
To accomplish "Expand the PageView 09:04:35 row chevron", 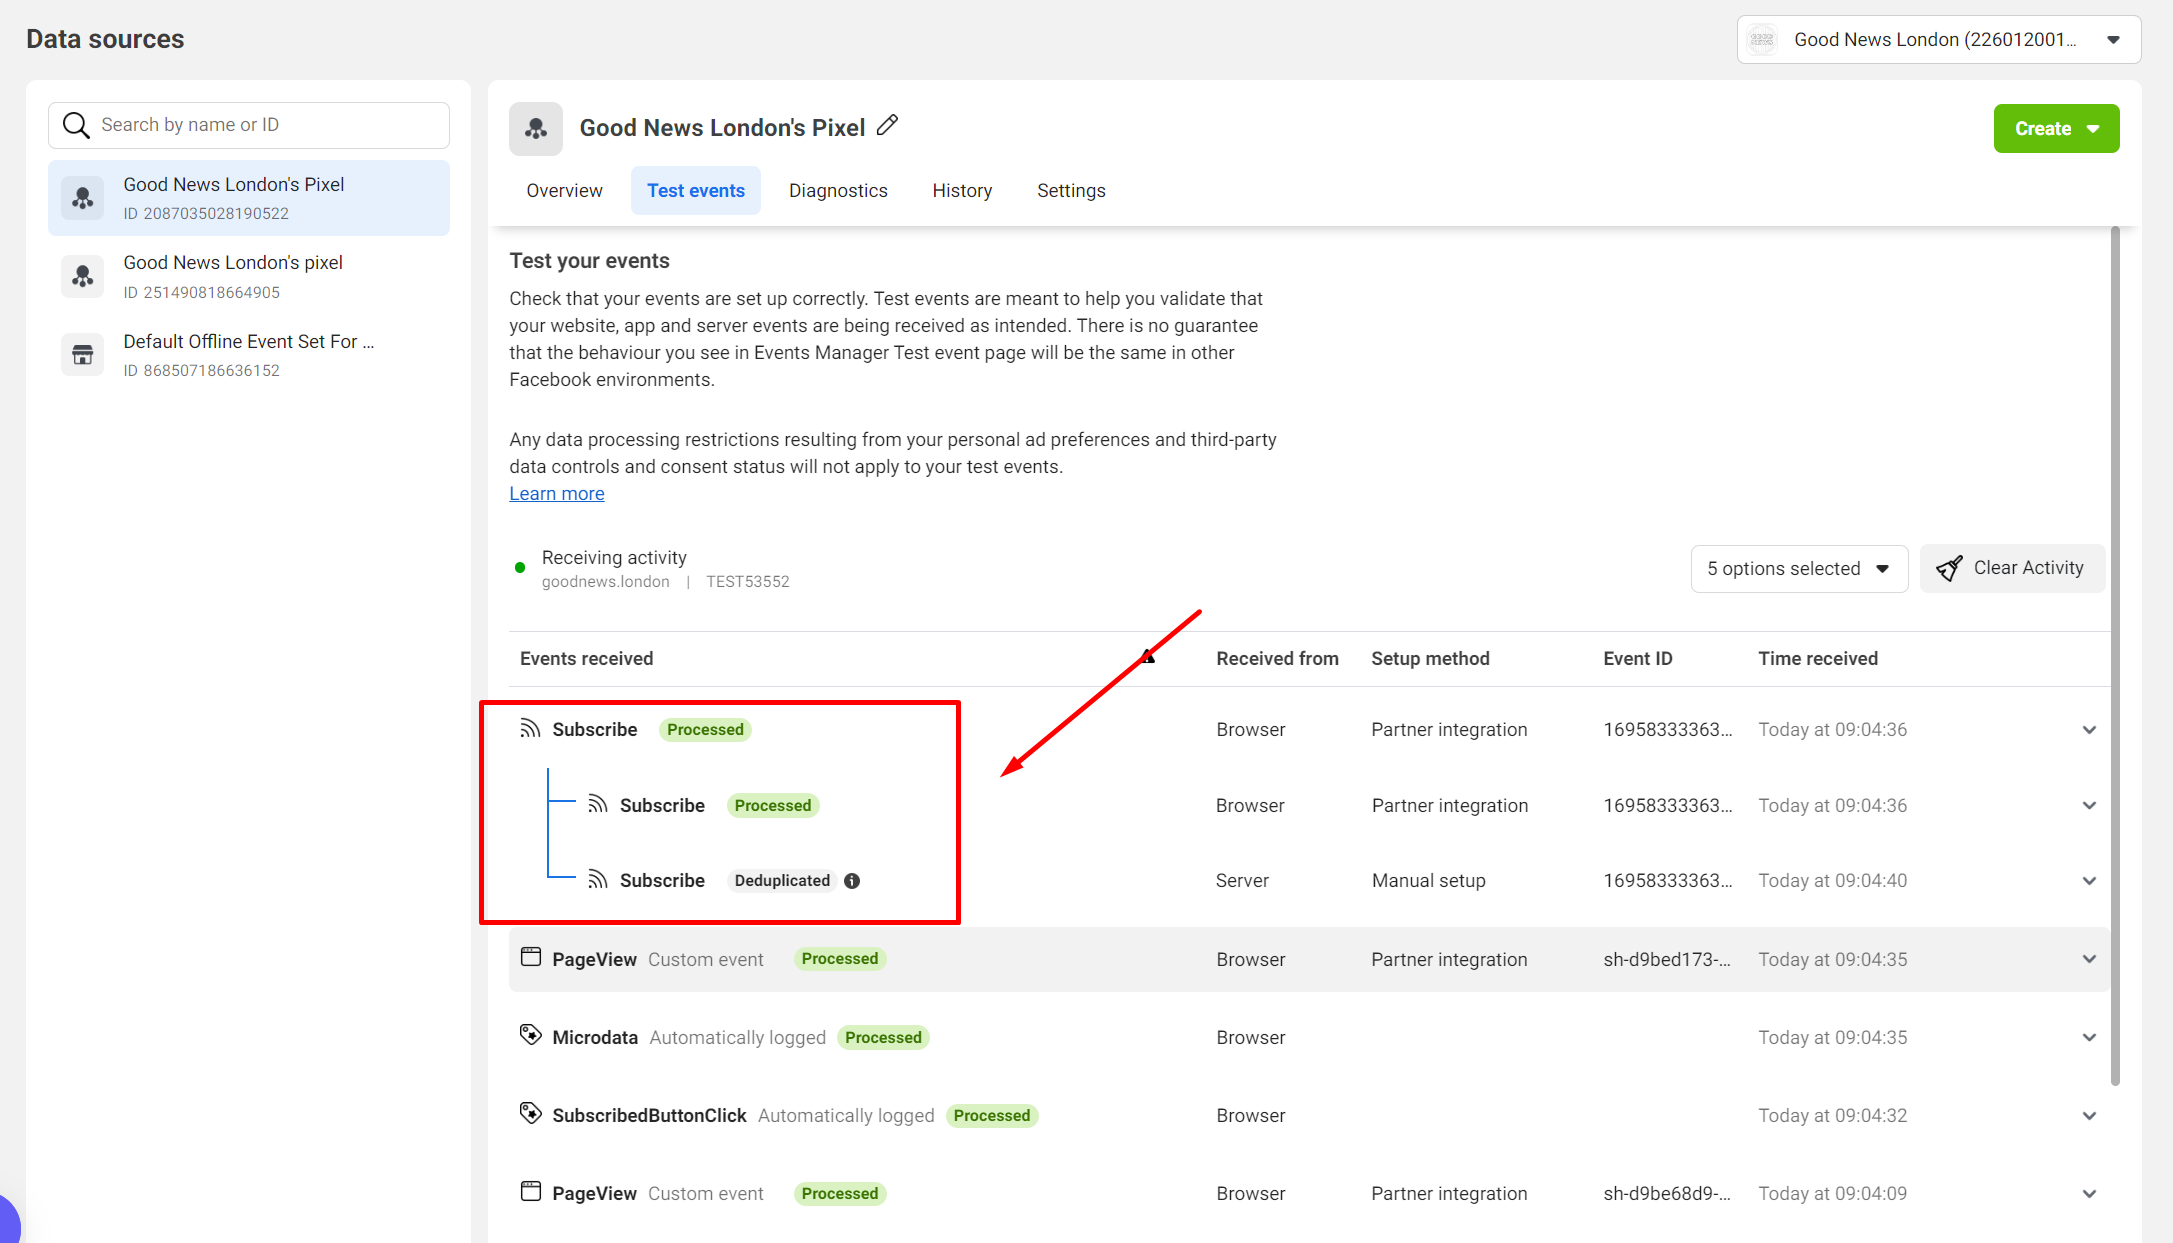I will (2089, 959).
